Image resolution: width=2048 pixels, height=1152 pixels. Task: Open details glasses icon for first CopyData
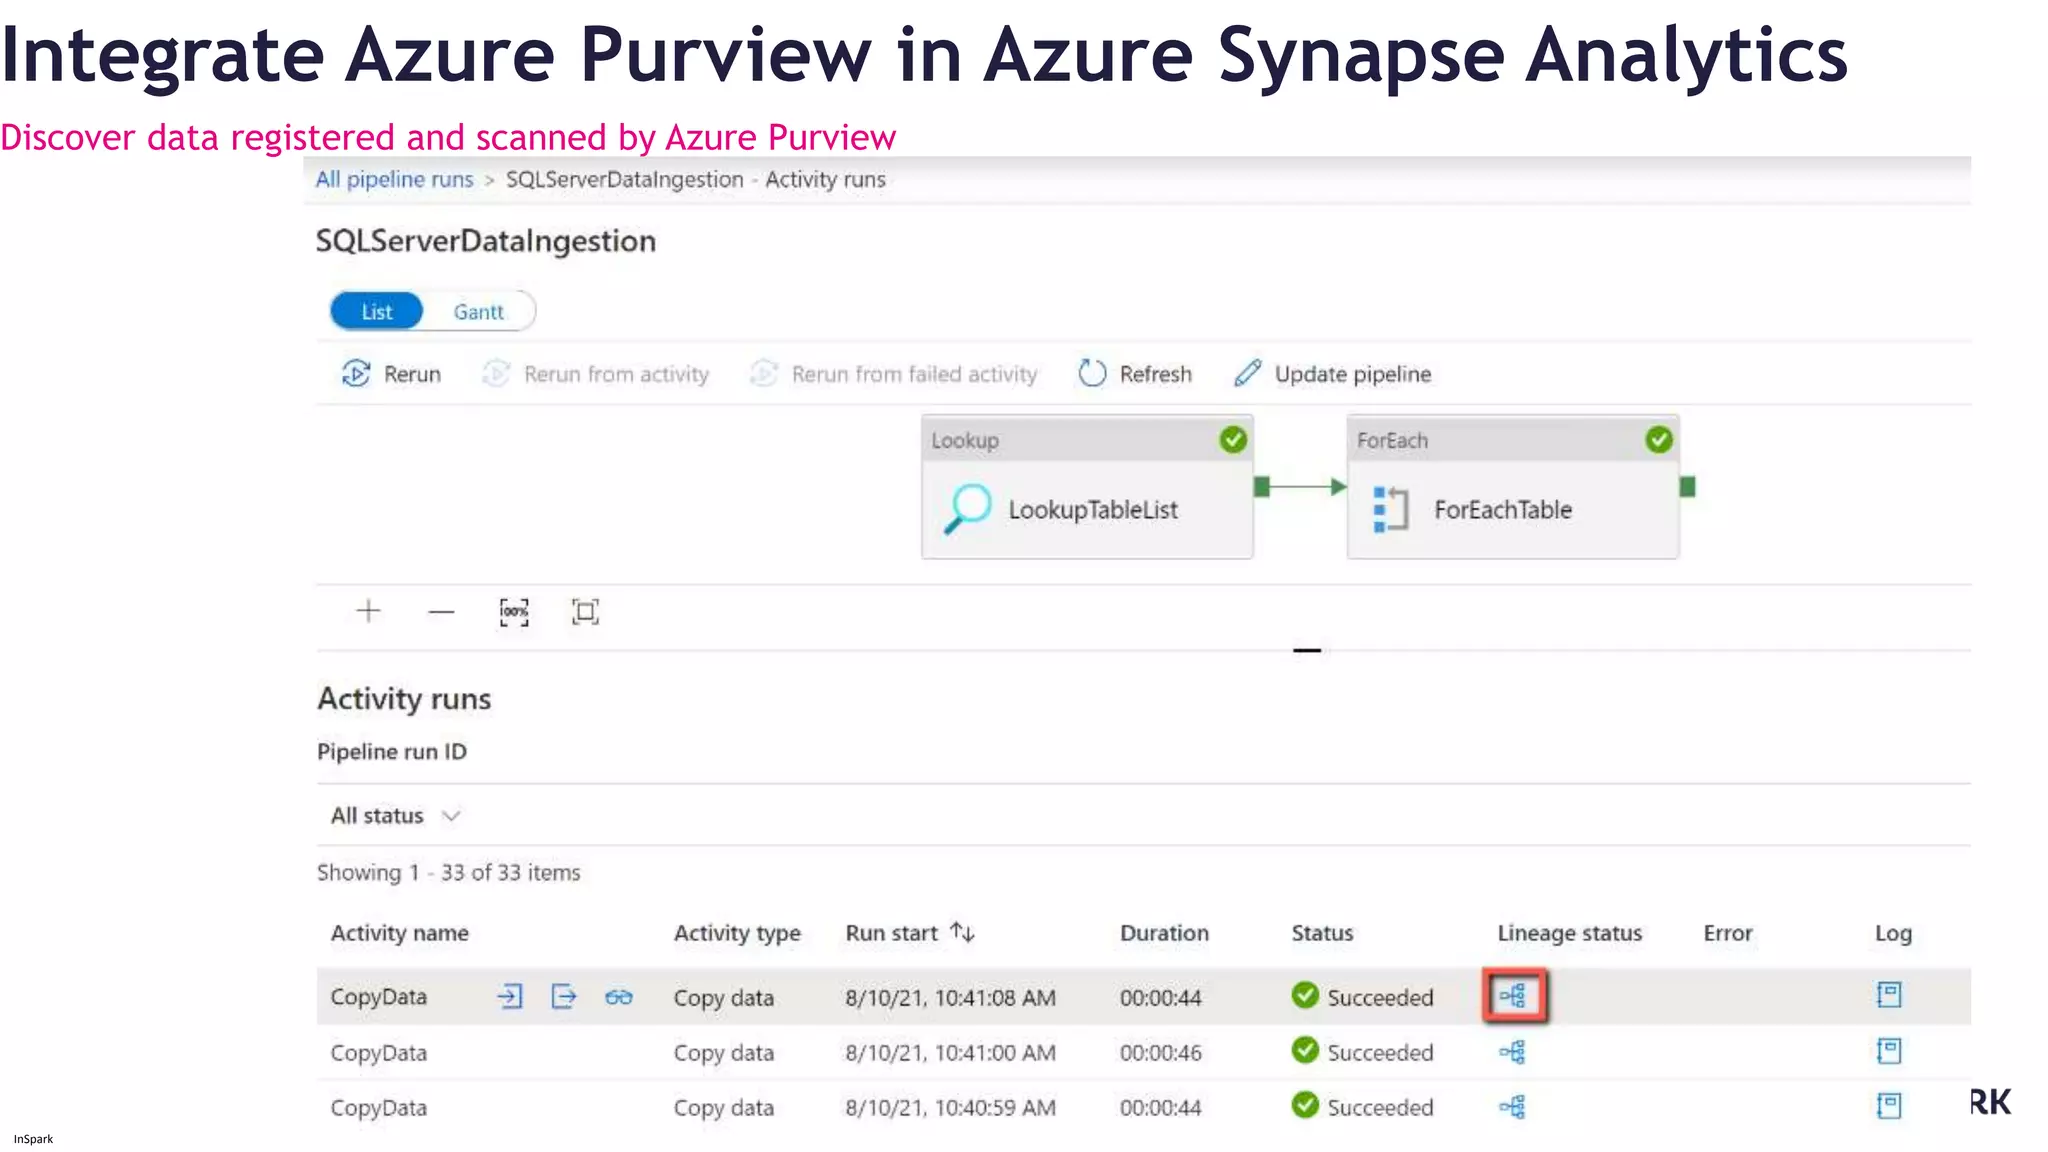pos(619,997)
